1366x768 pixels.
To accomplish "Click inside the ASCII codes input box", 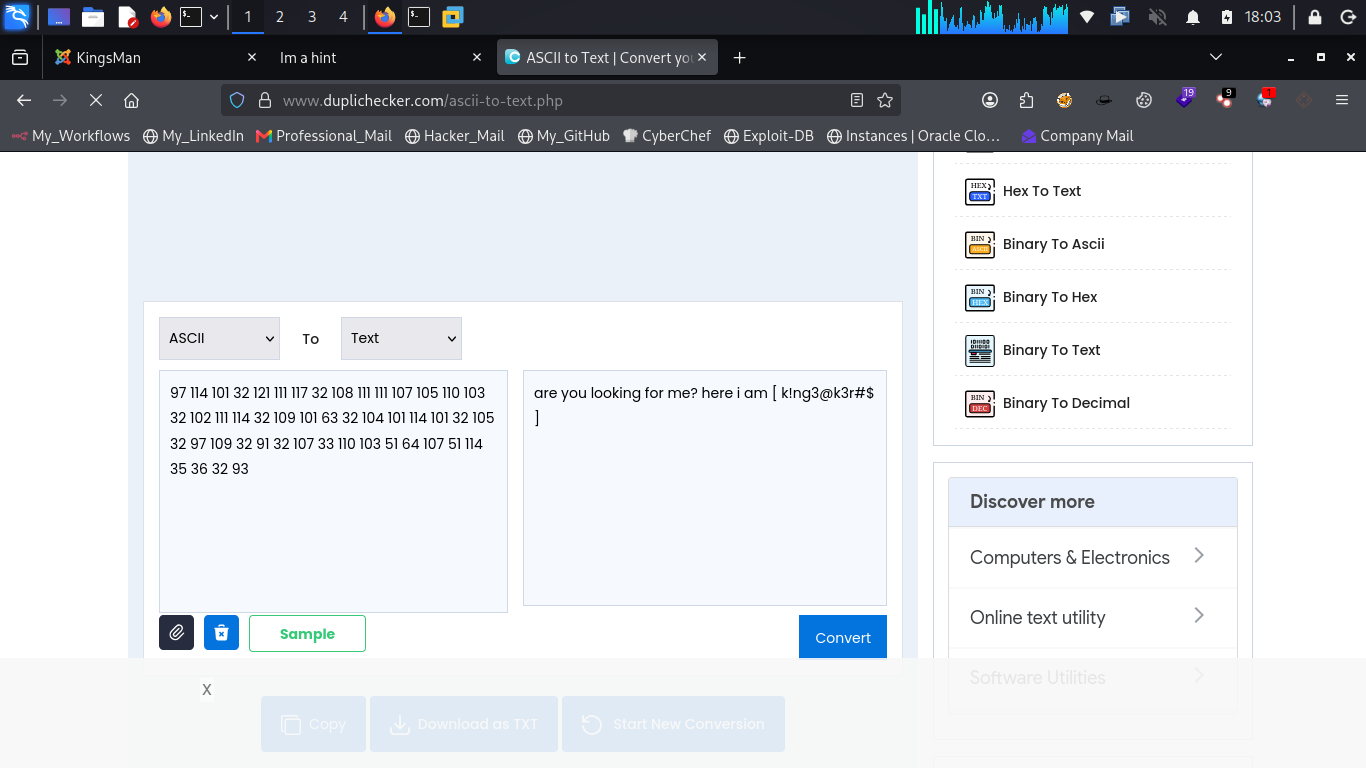I will (333, 491).
